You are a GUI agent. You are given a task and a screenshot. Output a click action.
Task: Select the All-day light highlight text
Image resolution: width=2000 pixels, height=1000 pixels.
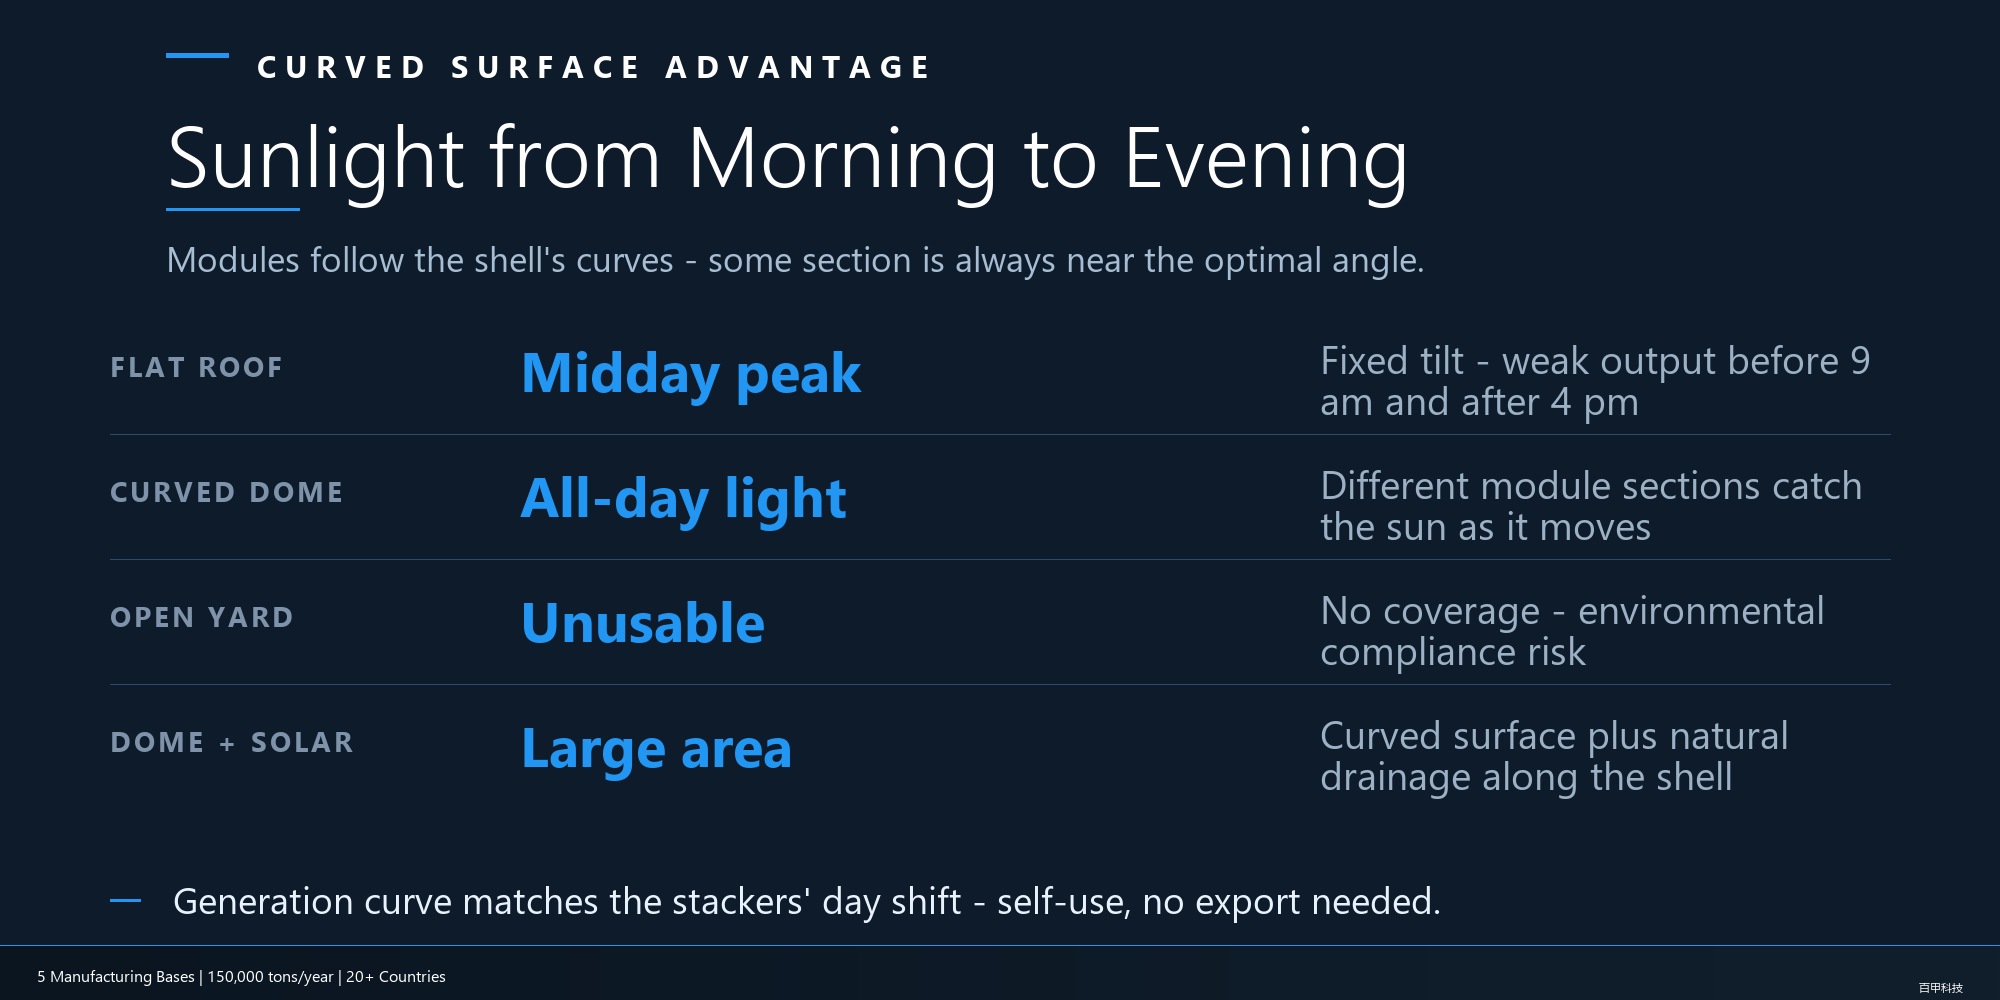(684, 499)
